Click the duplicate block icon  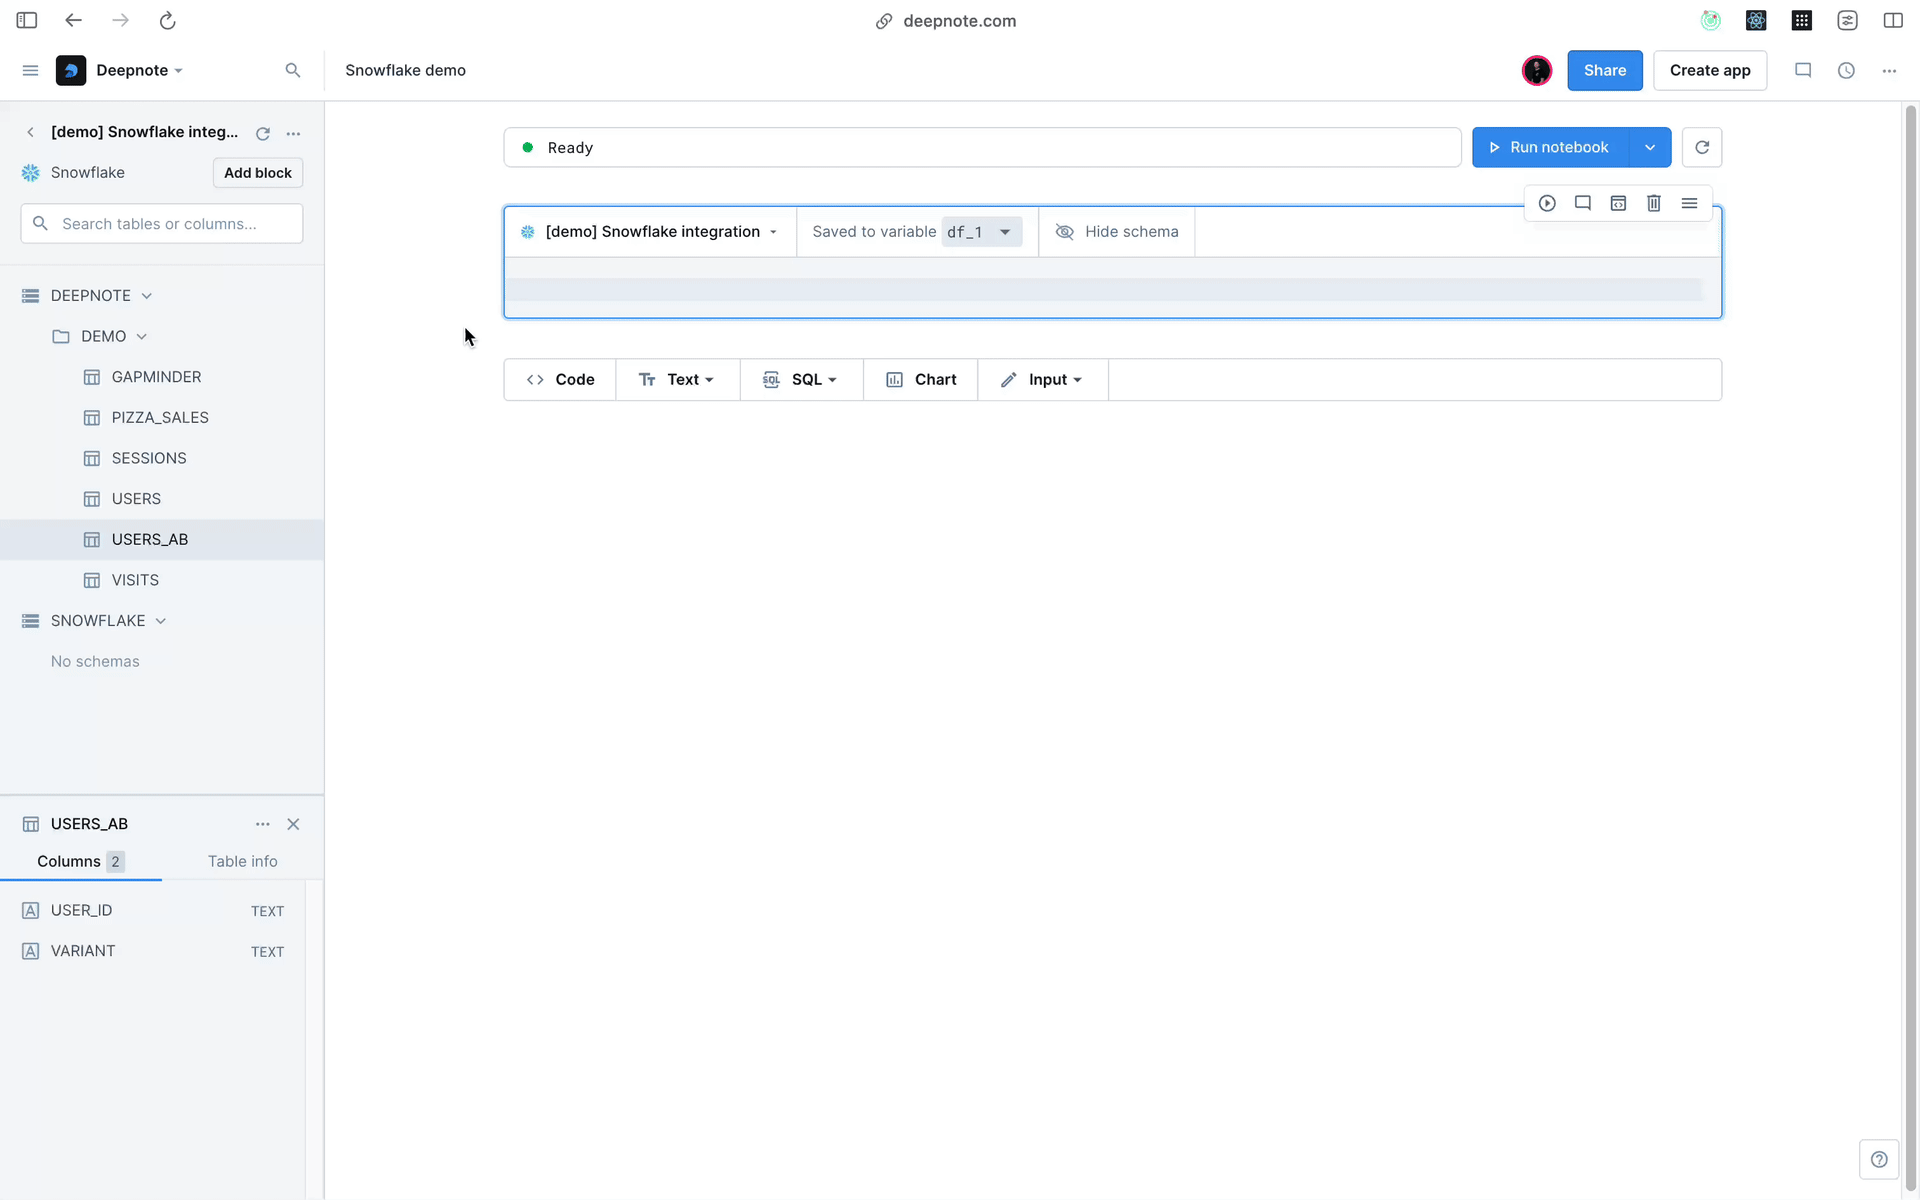coord(1617,203)
